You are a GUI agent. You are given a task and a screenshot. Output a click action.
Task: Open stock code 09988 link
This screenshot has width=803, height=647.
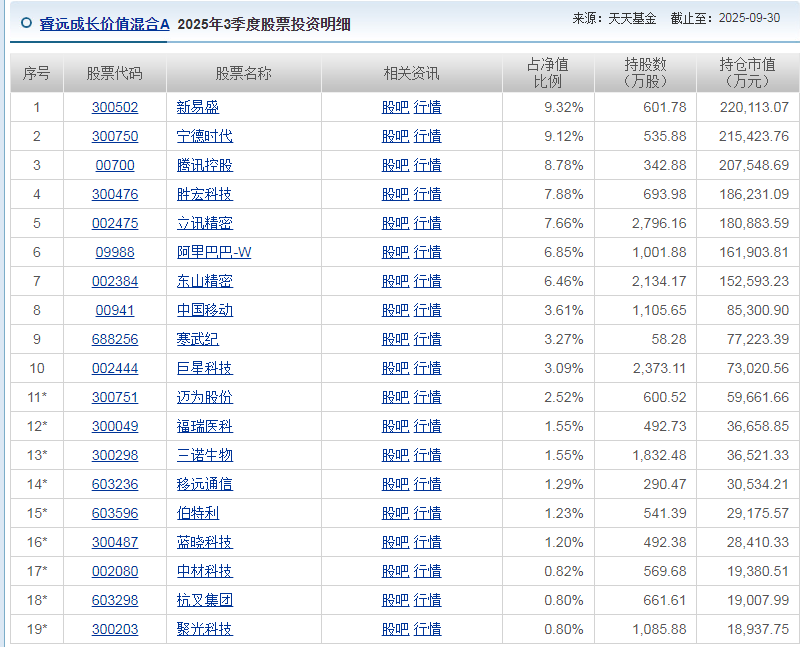[115, 252]
